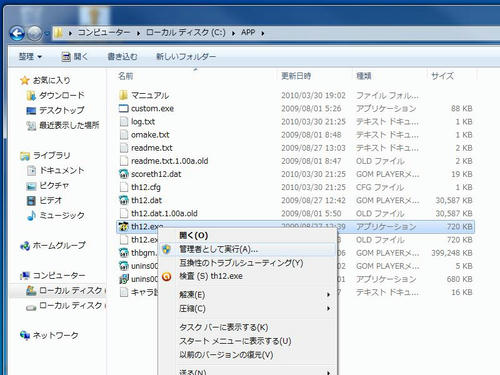Choose タスク バーに表示する(K) option

224,327
